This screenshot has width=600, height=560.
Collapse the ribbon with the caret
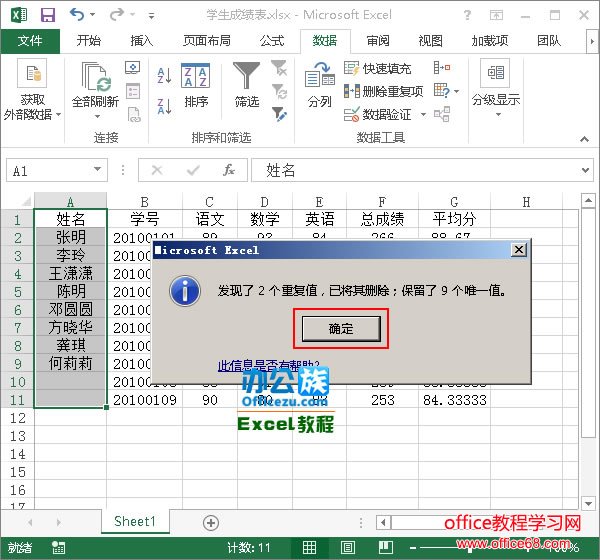coord(584,139)
